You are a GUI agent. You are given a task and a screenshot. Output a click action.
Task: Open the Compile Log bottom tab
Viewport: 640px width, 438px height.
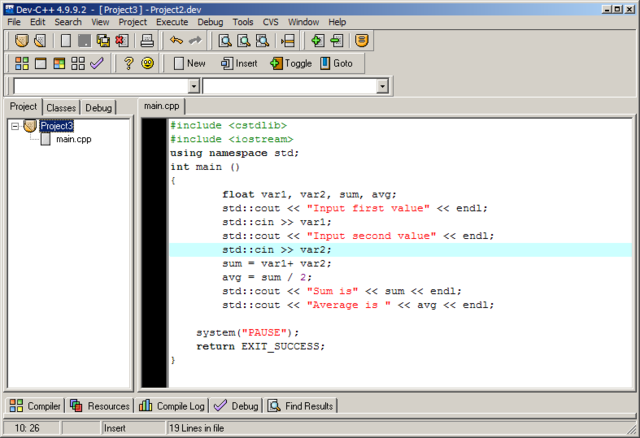(x=171, y=406)
